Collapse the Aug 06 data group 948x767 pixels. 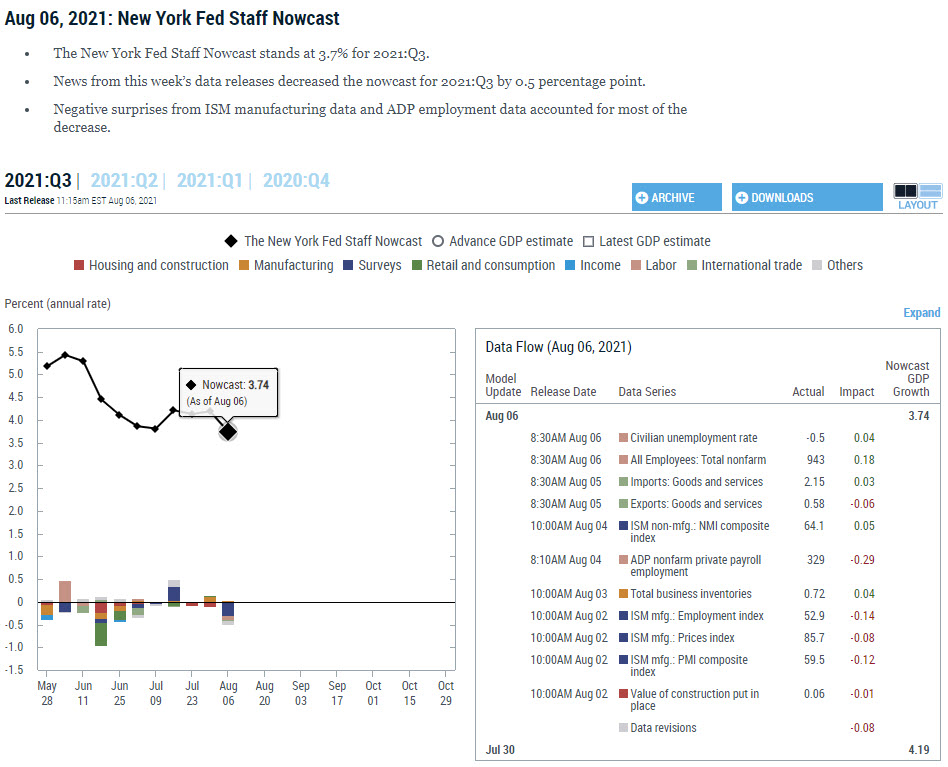pos(502,415)
